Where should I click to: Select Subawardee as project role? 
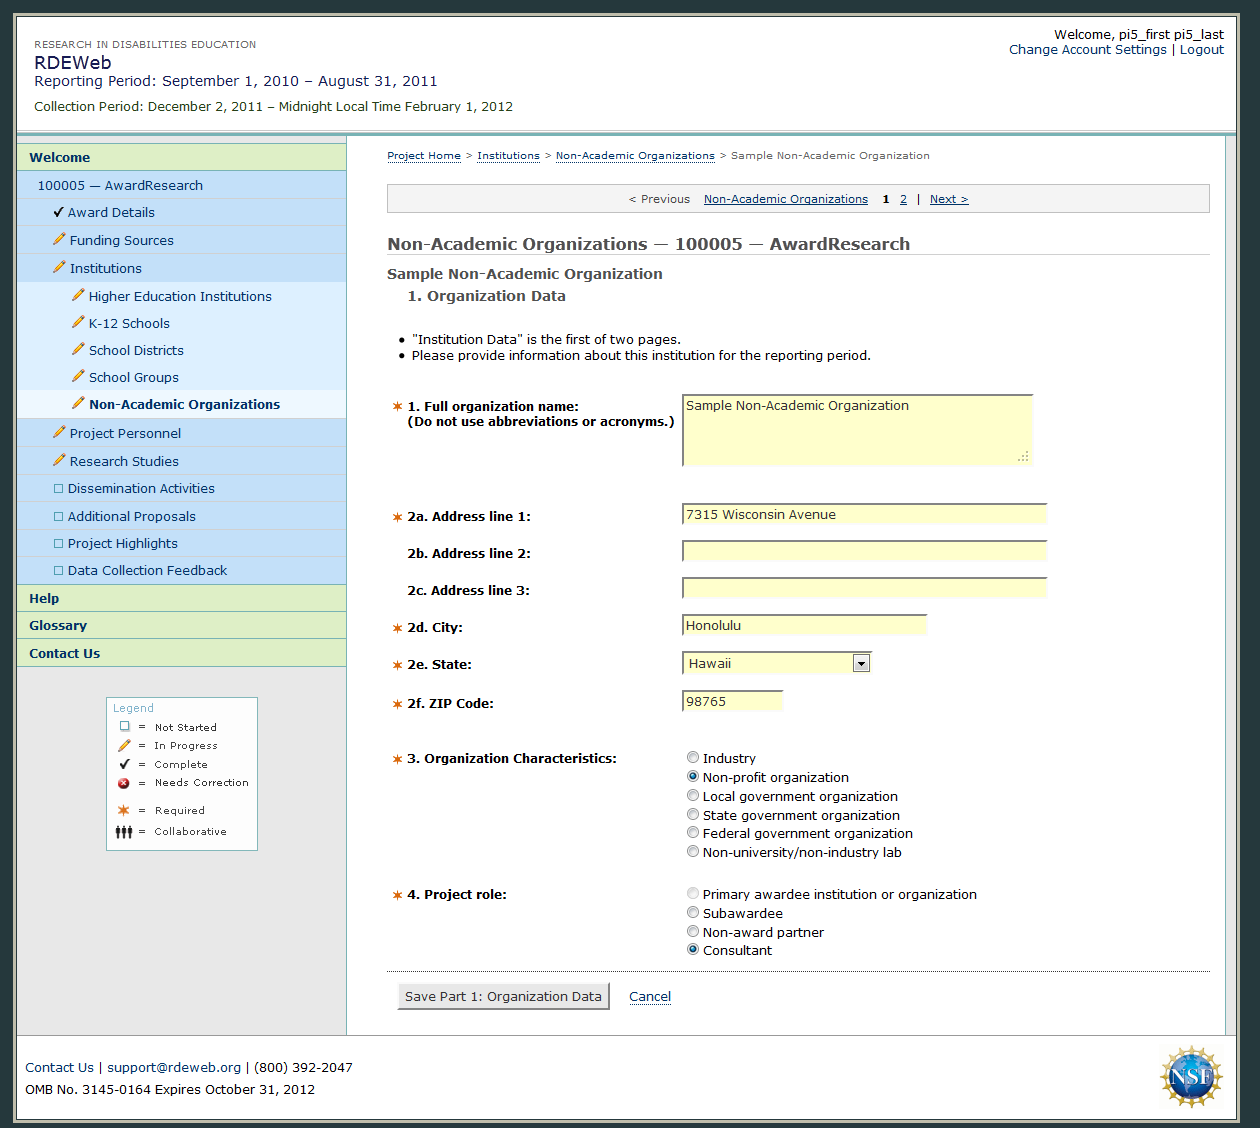[693, 913]
